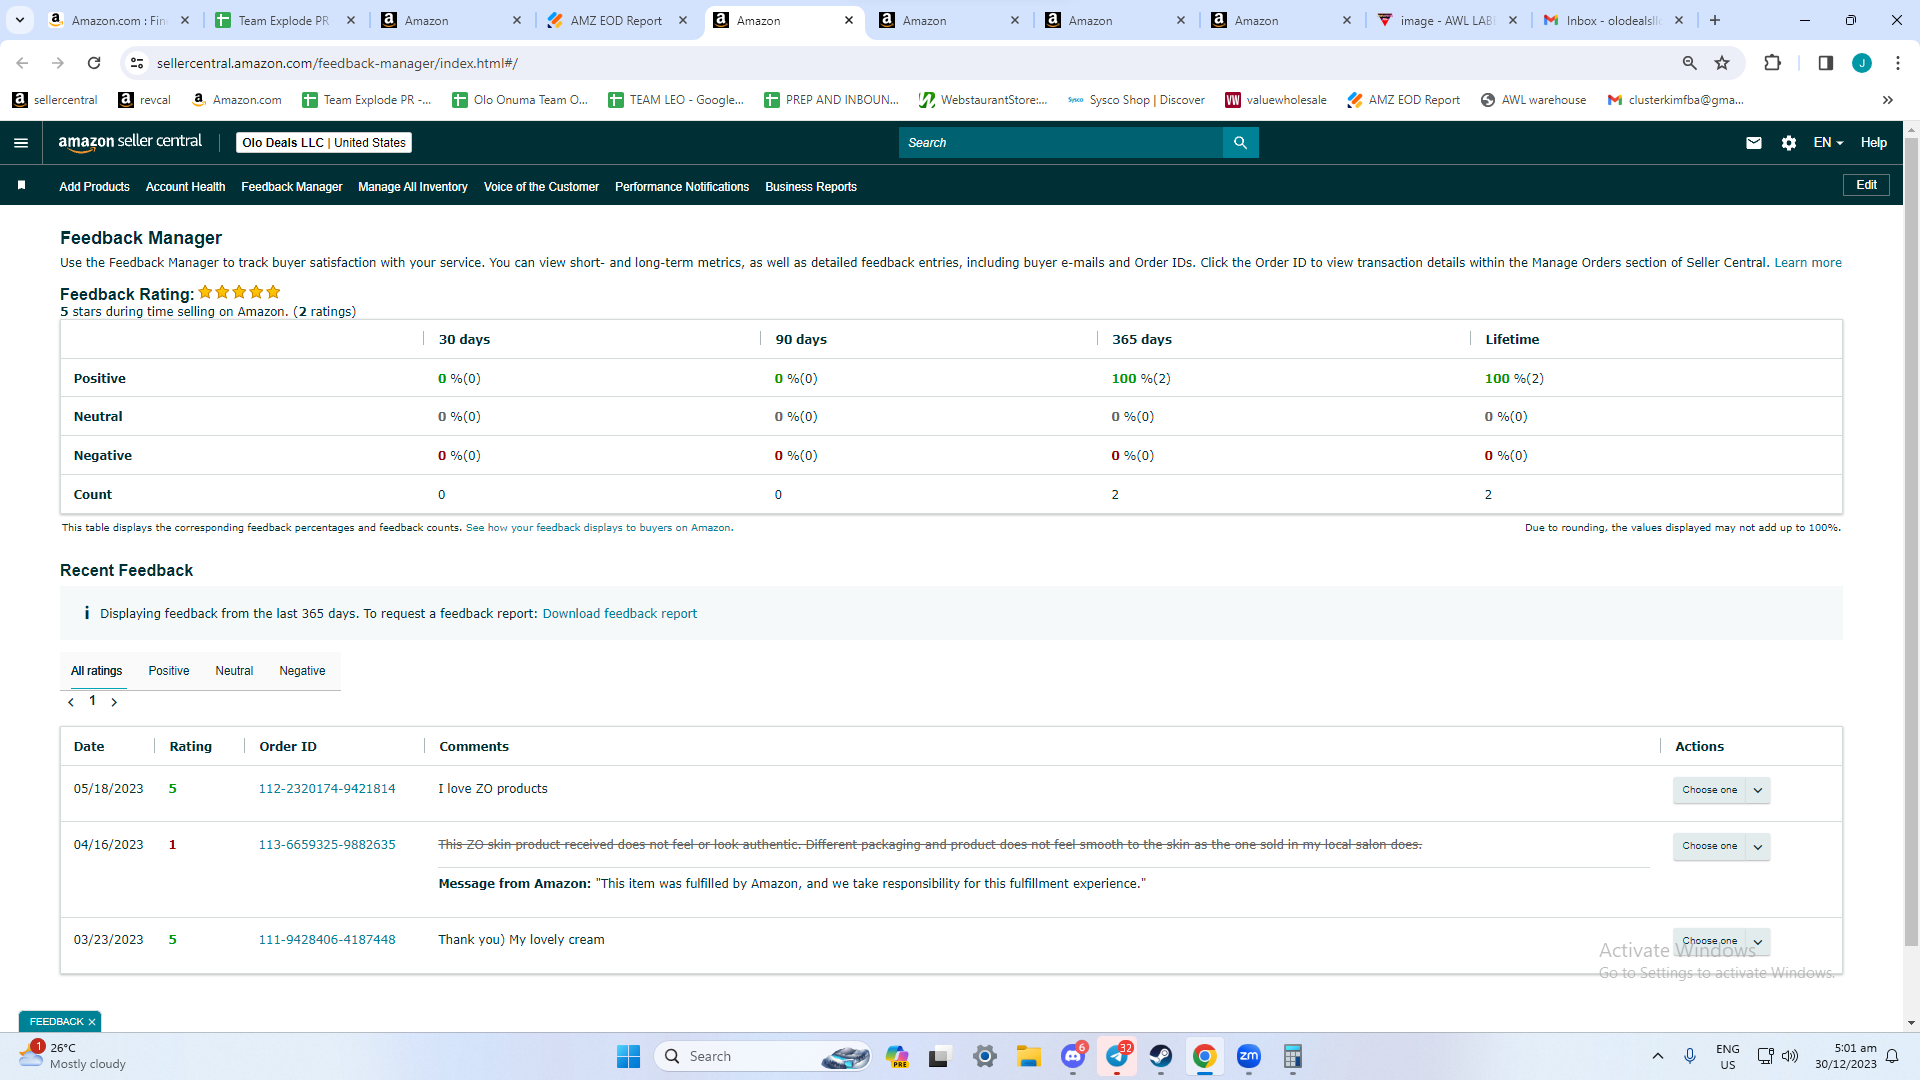
Task: Go back with browser back arrow
Action: 22,63
